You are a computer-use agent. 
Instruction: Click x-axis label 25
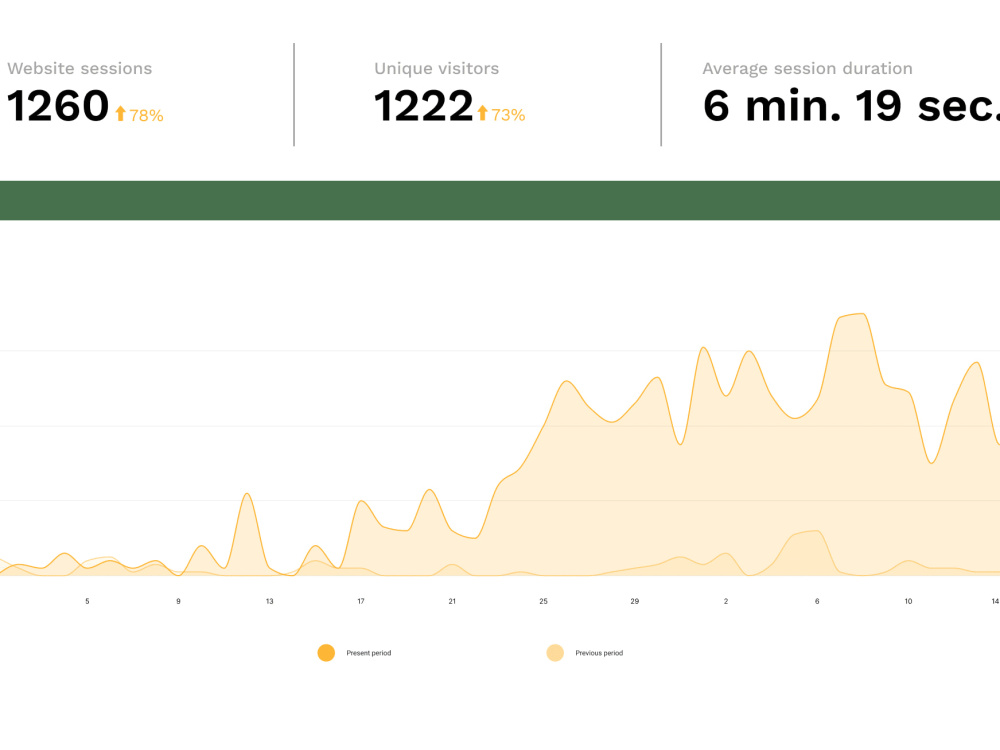(x=543, y=601)
